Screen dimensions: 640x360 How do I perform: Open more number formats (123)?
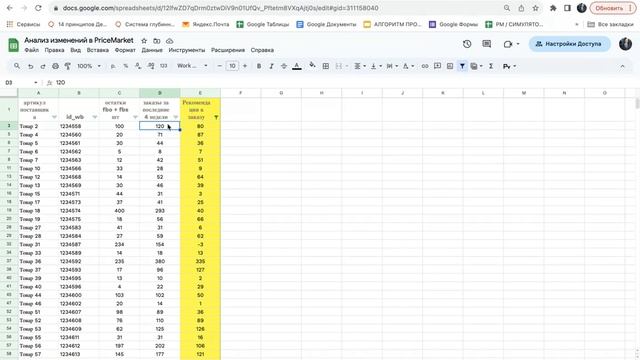[x=163, y=66]
